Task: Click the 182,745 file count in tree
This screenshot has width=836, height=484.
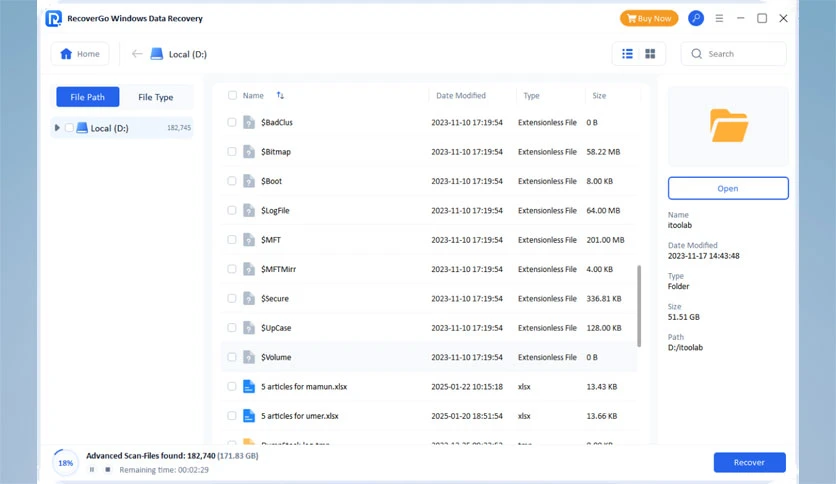Action: 179,128
